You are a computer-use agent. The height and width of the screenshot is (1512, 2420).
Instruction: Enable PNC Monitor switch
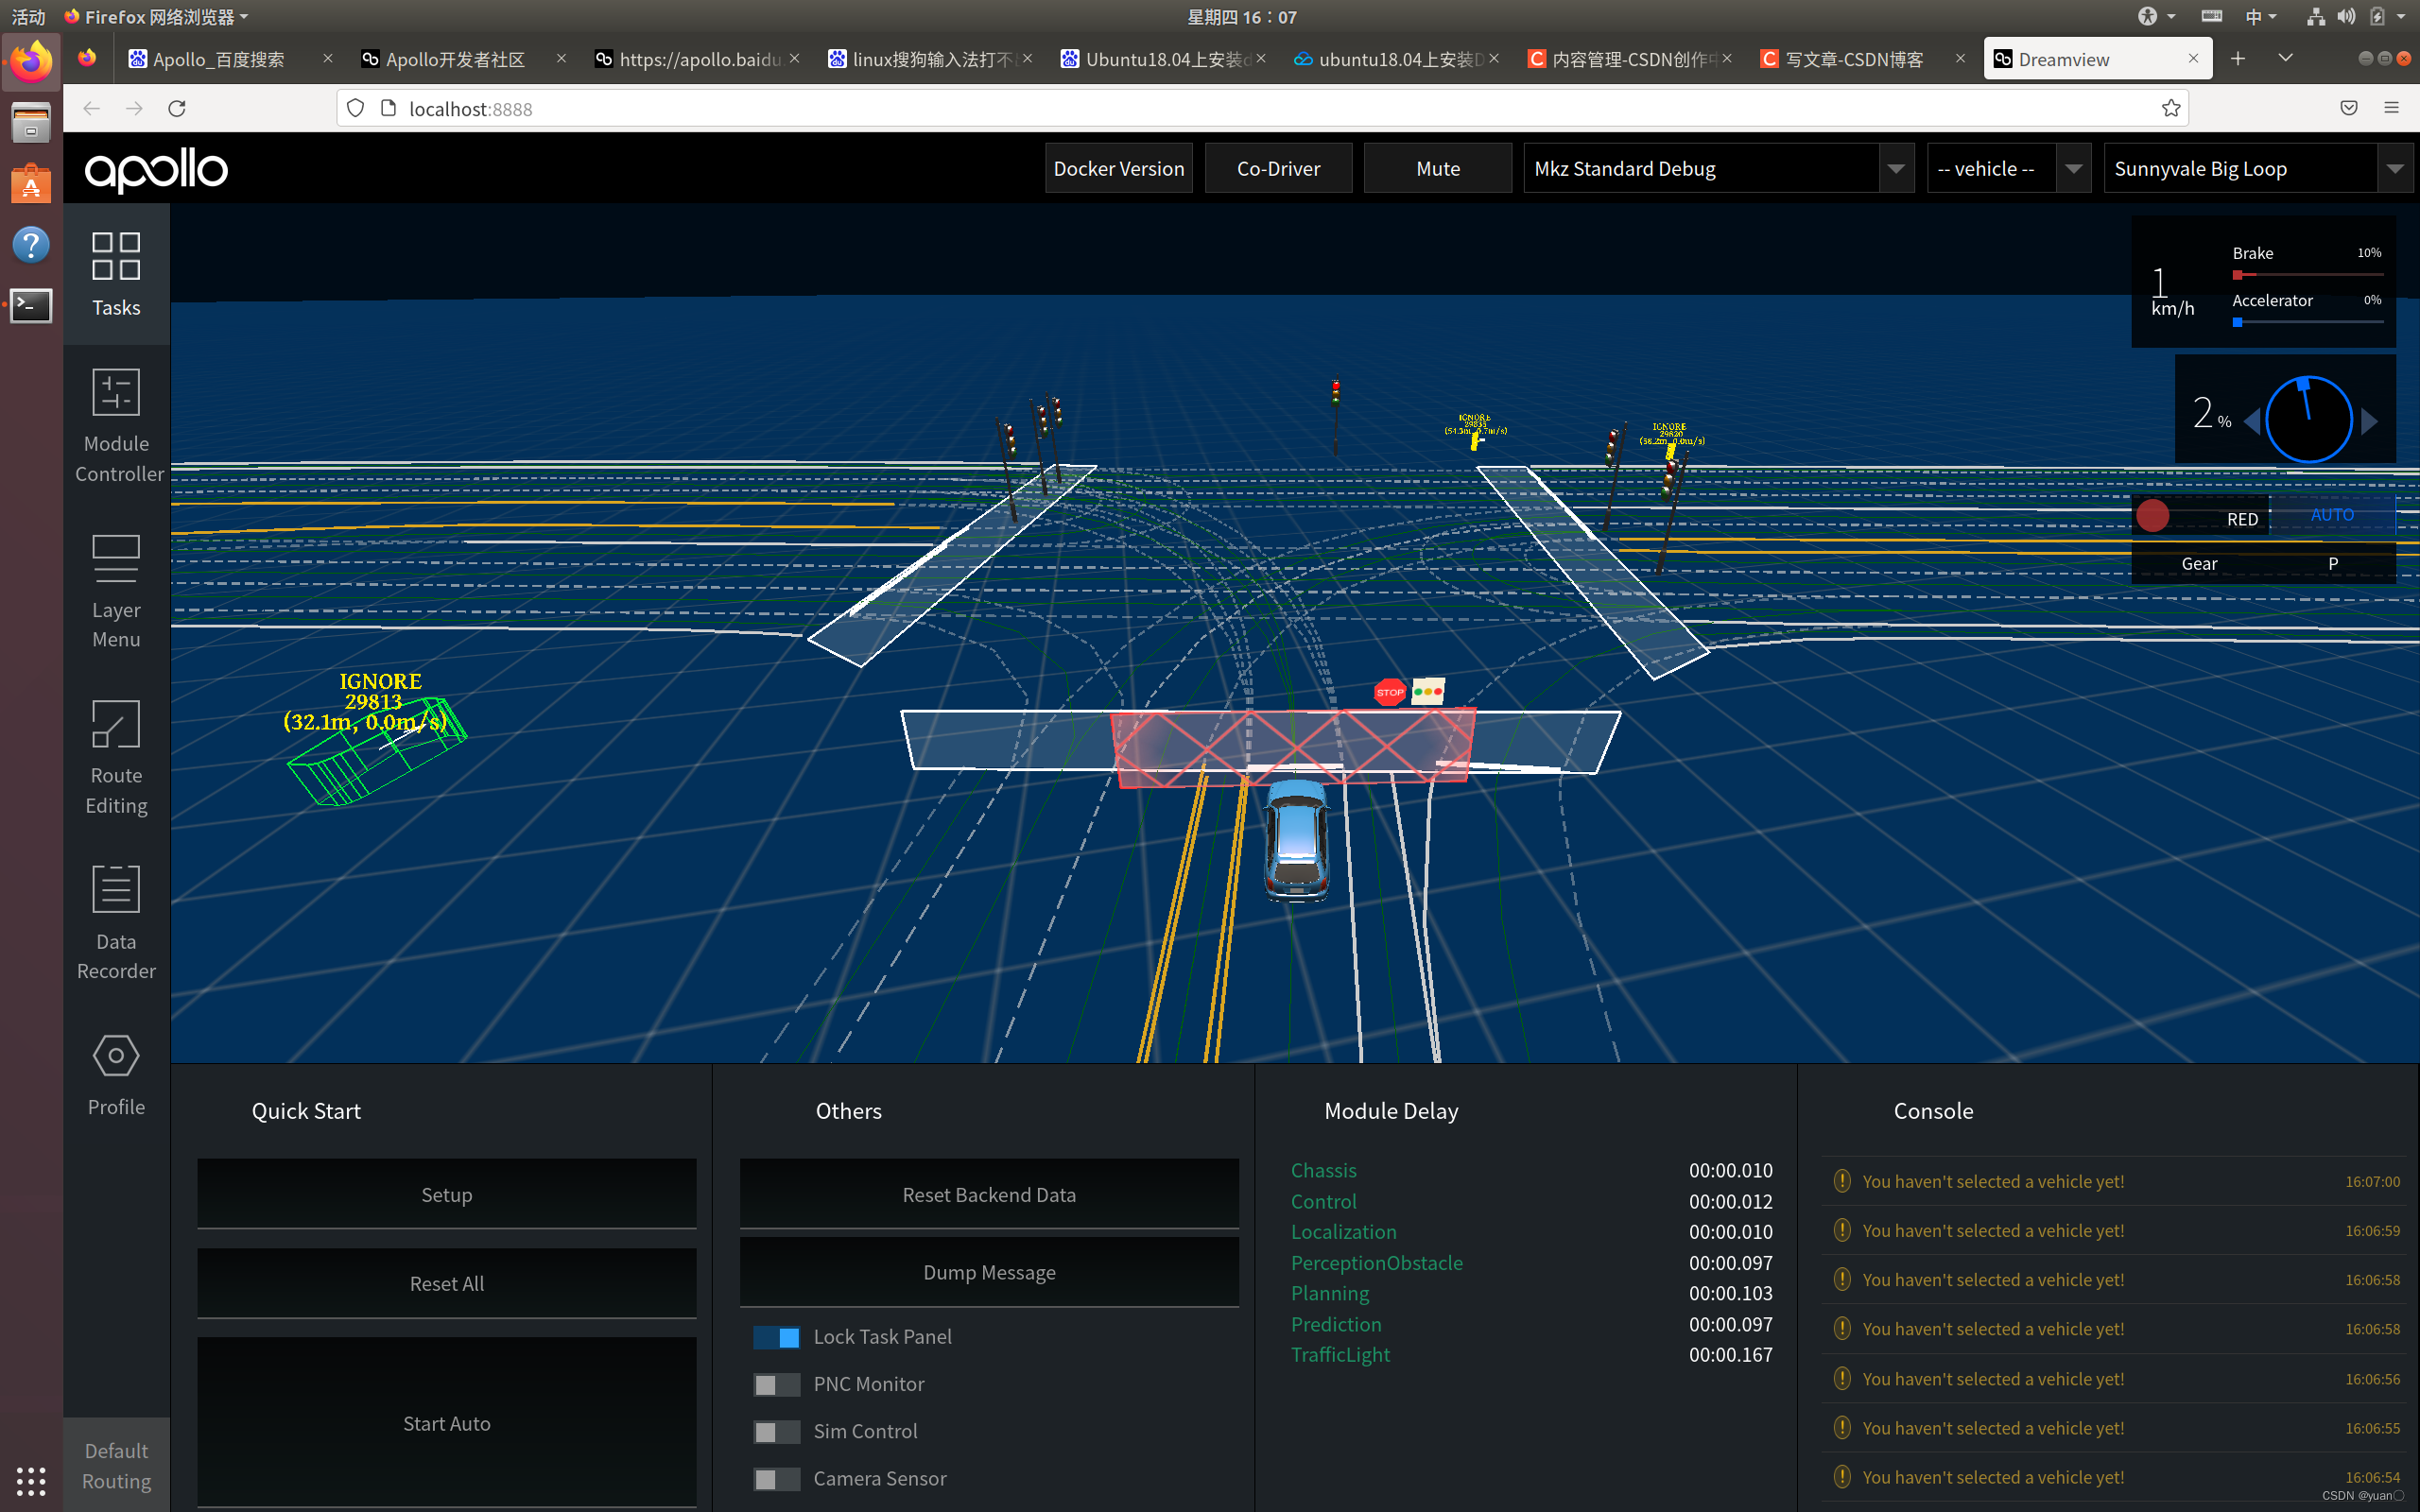[x=776, y=1384]
